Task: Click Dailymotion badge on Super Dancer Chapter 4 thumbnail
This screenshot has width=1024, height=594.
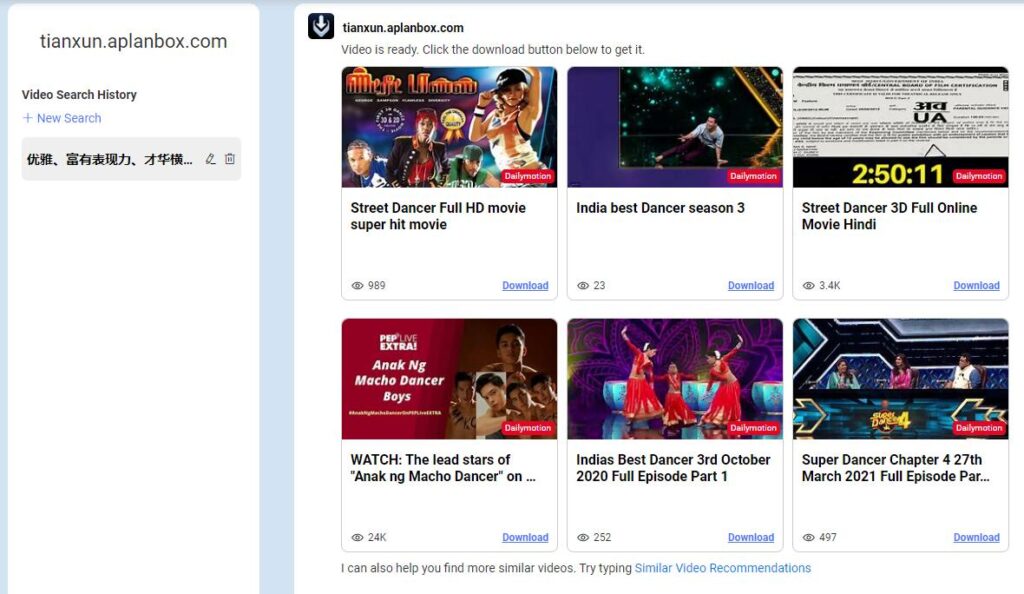Action: [x=978, y=428]
